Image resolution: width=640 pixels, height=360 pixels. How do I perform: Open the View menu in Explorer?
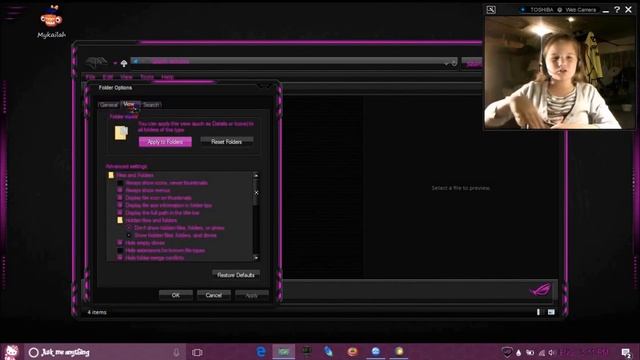[126, 77]
